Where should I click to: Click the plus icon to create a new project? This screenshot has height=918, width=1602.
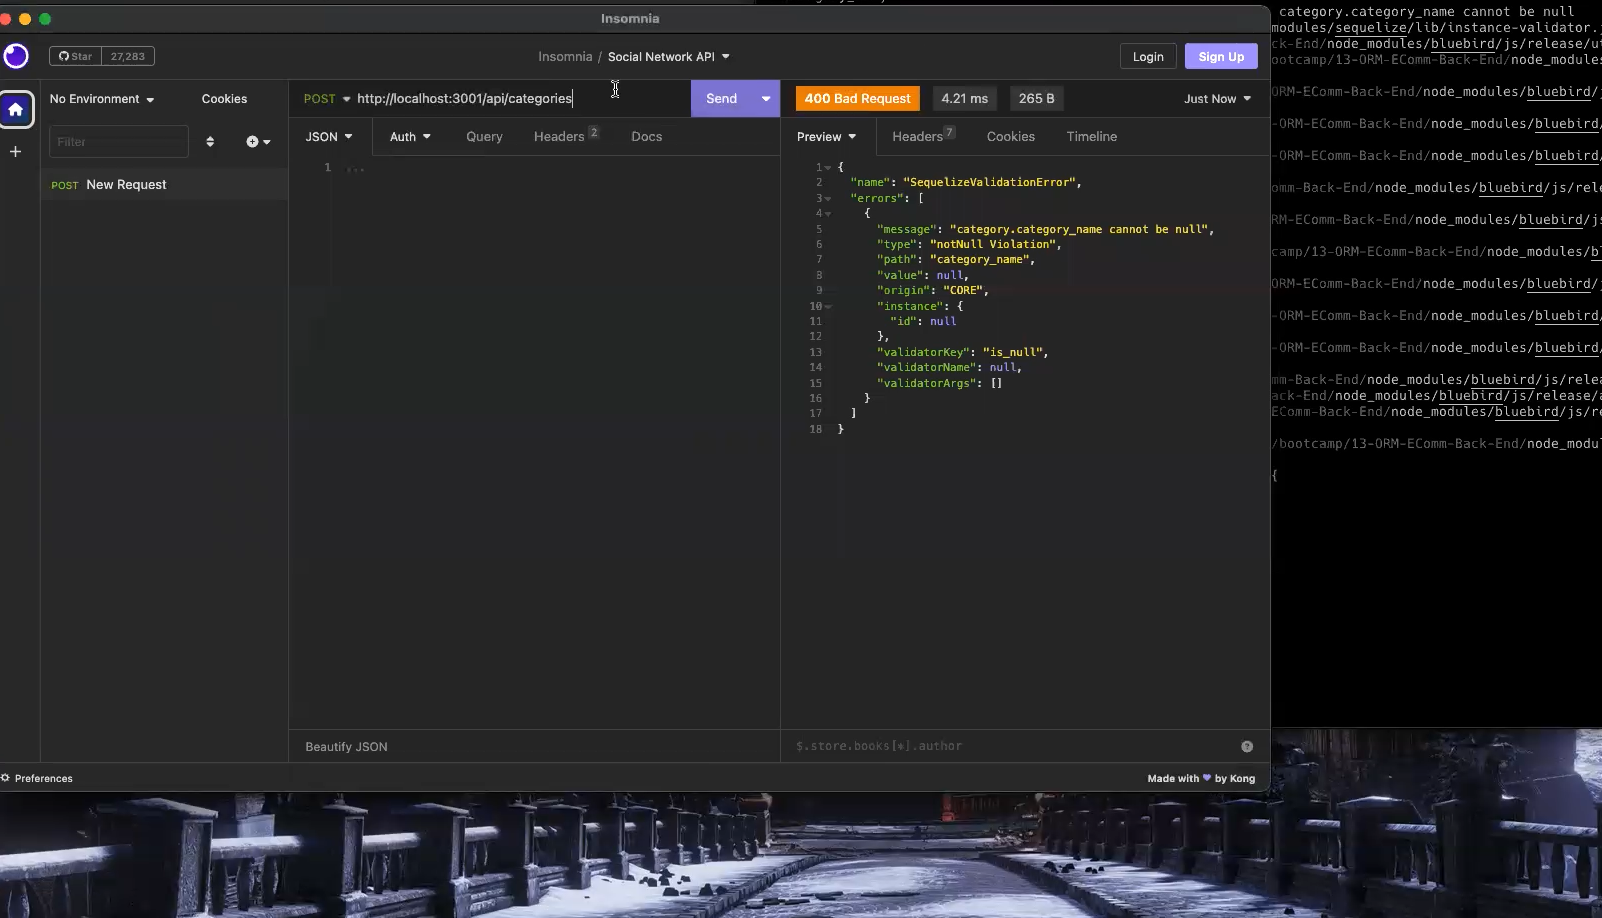pos(16,151)
